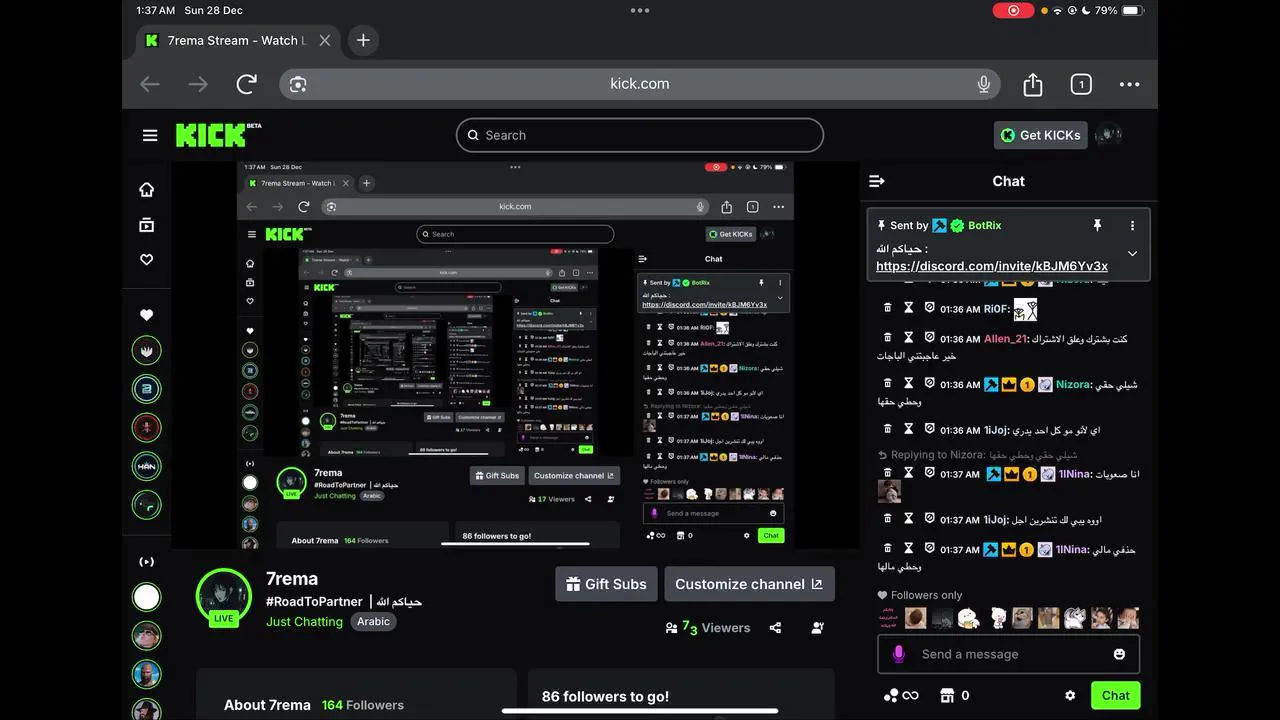Click the Replying to Nizora line
1280x720 pixels.
977,455
